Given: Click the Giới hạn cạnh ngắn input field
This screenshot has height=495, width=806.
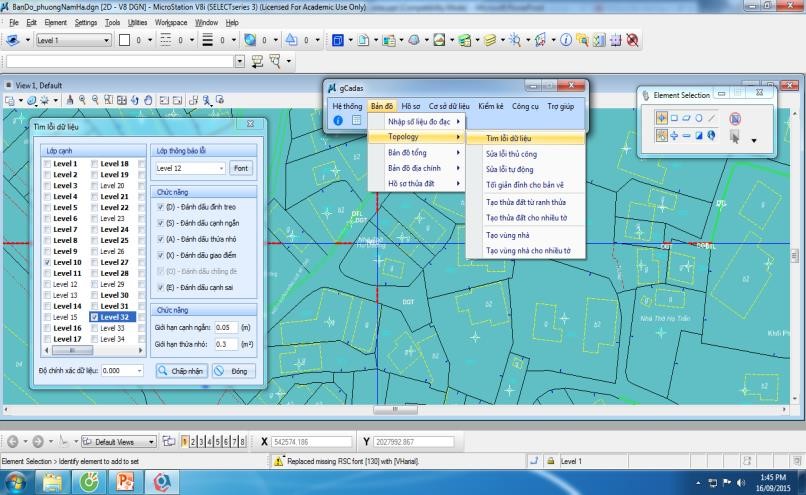Looking at the screenshot, I should coord(225,327).
